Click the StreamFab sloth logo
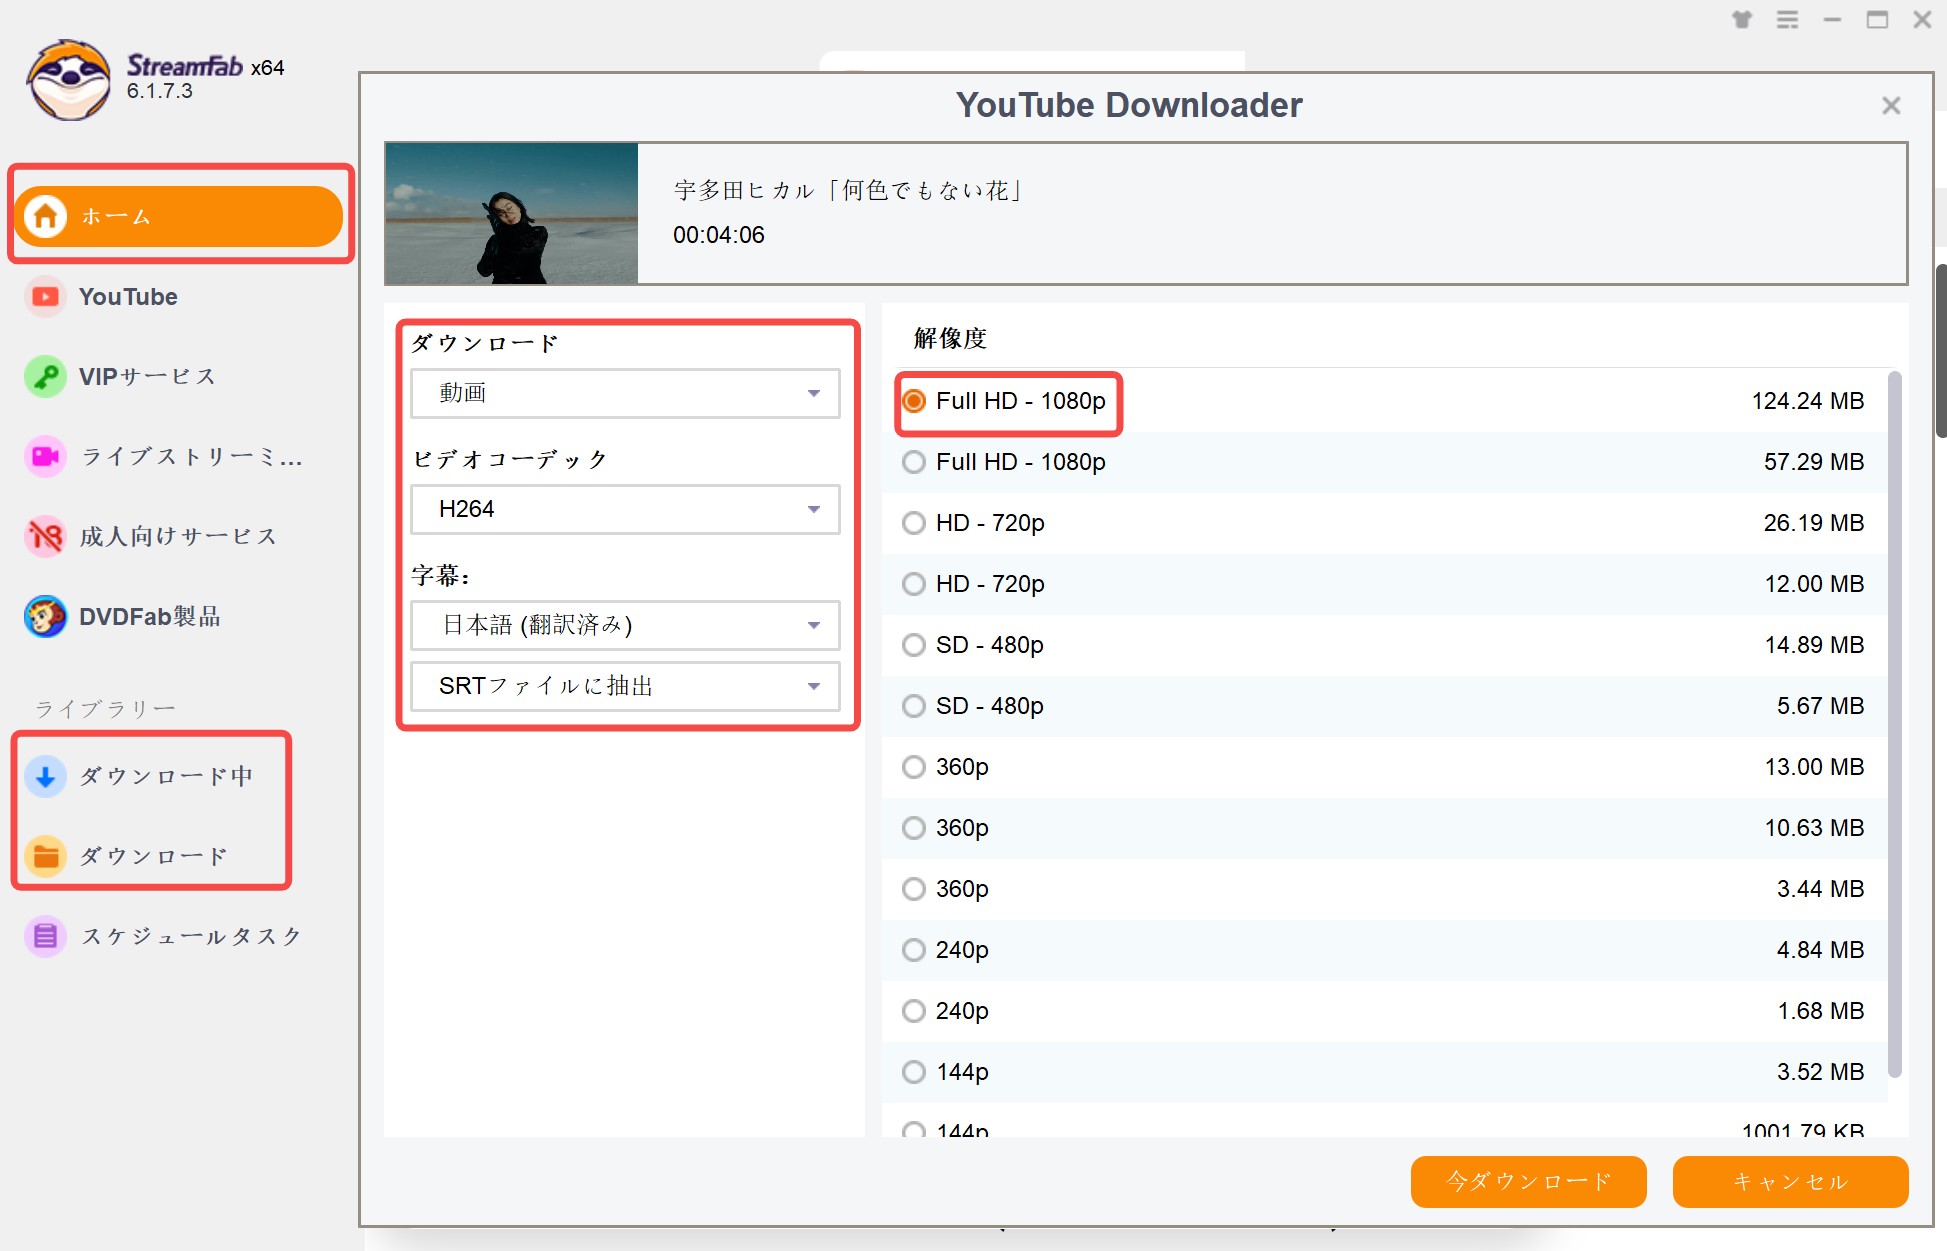This screenshot has height=1251, width=1947. (x=68, y=80)
